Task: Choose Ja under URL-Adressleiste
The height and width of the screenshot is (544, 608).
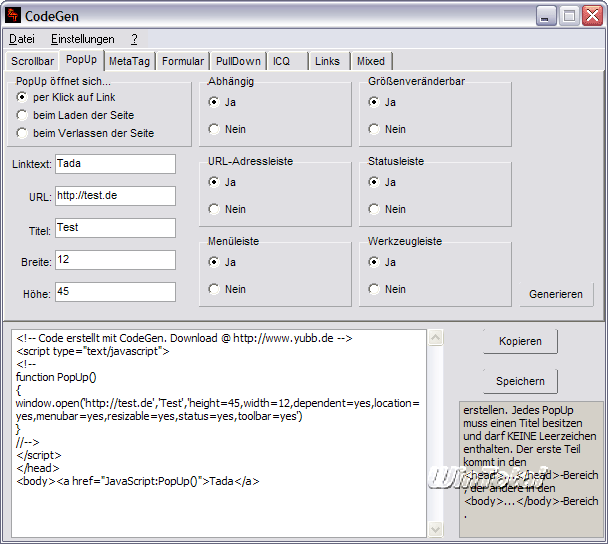Action: (x=222, y=182)
